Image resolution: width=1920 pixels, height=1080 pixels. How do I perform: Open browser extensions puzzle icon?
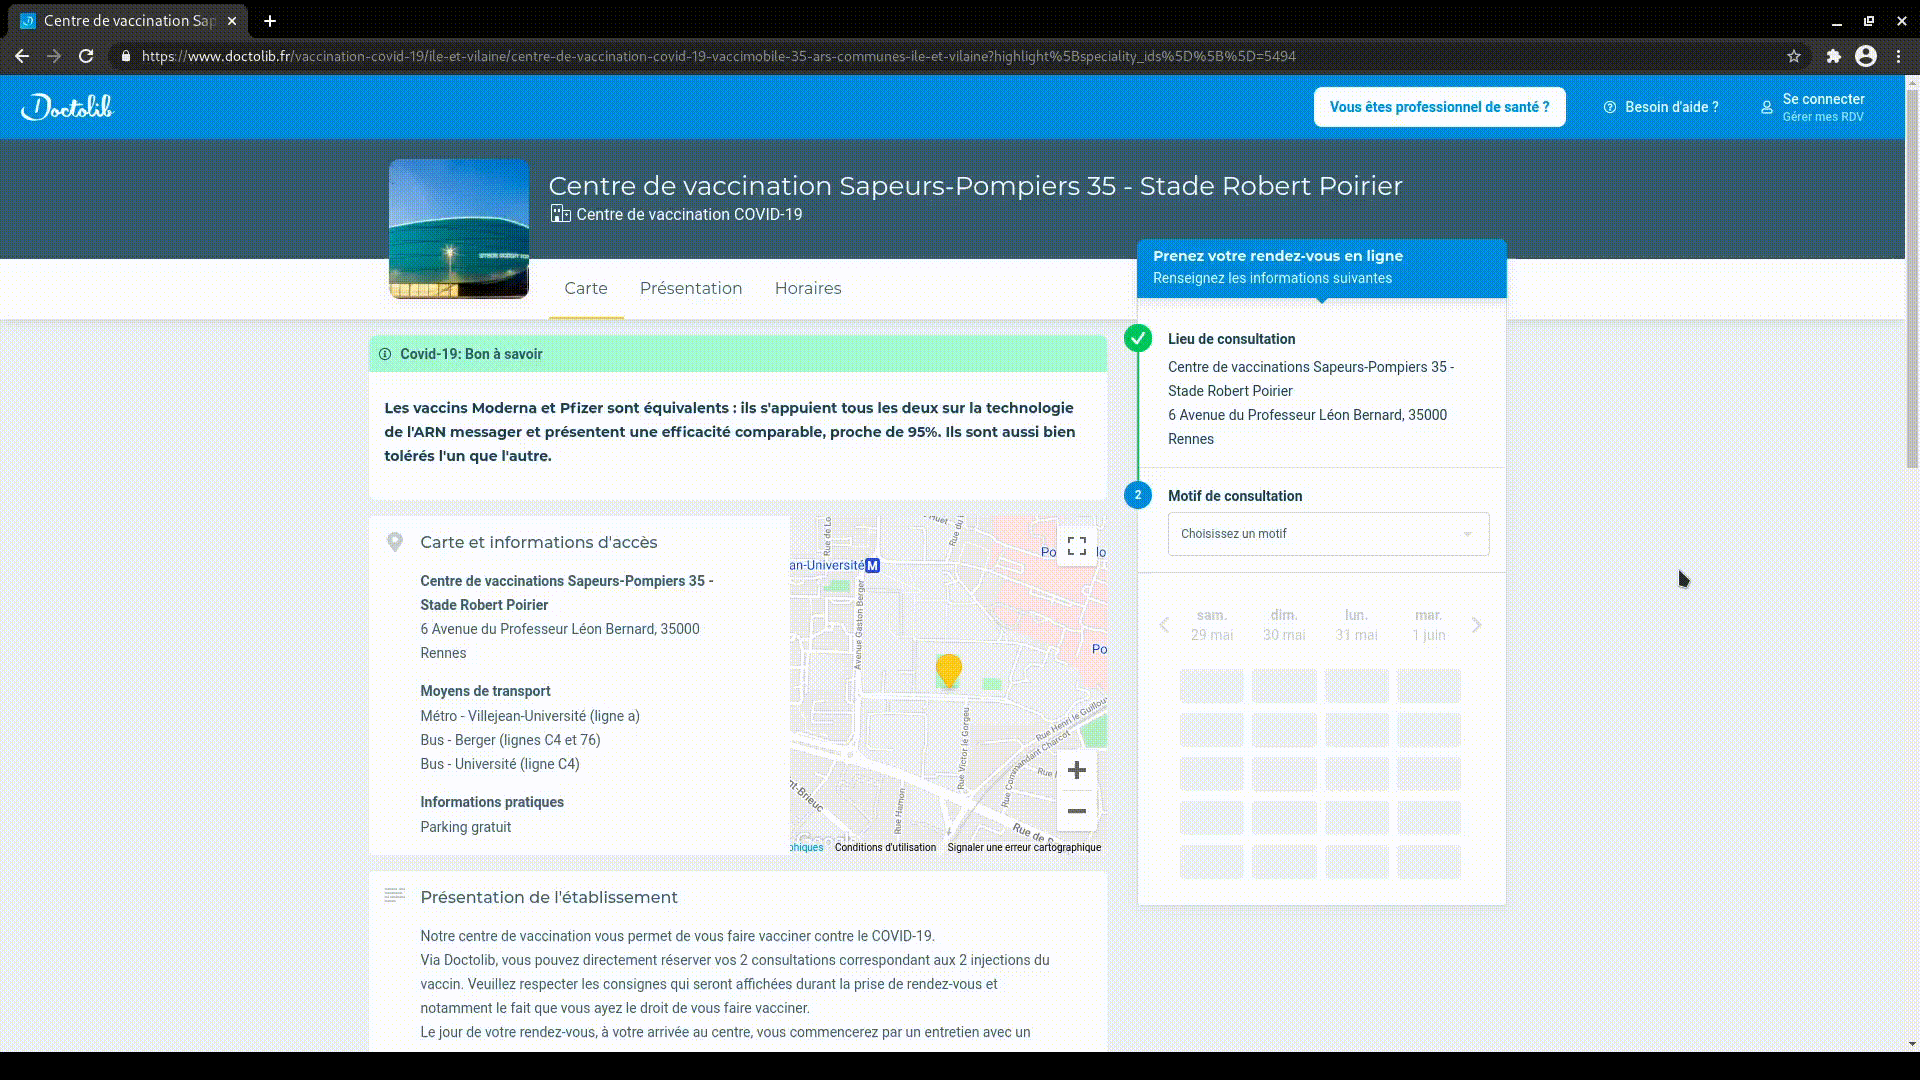[1833, 56]
